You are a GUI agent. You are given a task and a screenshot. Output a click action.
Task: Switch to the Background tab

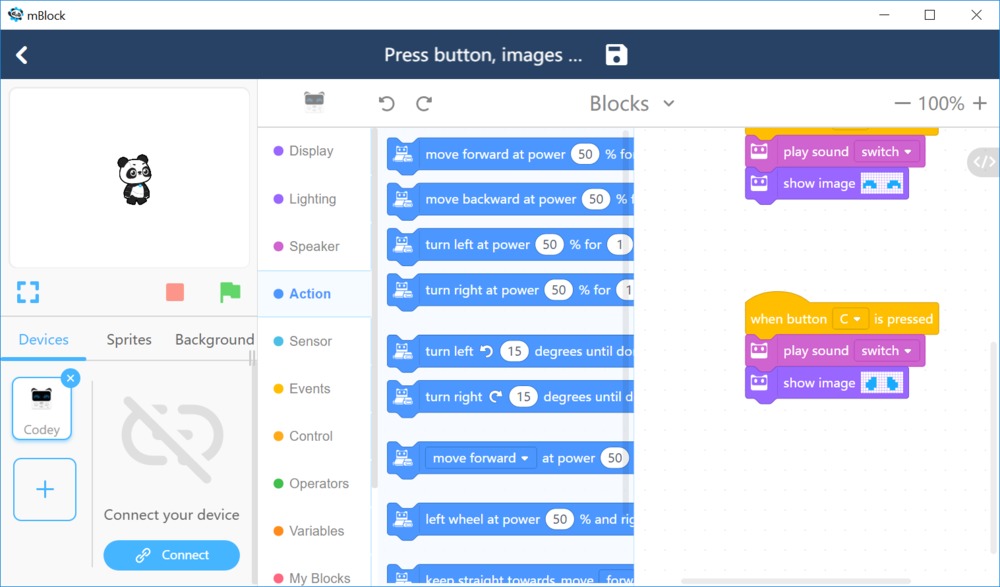(214, 339)
